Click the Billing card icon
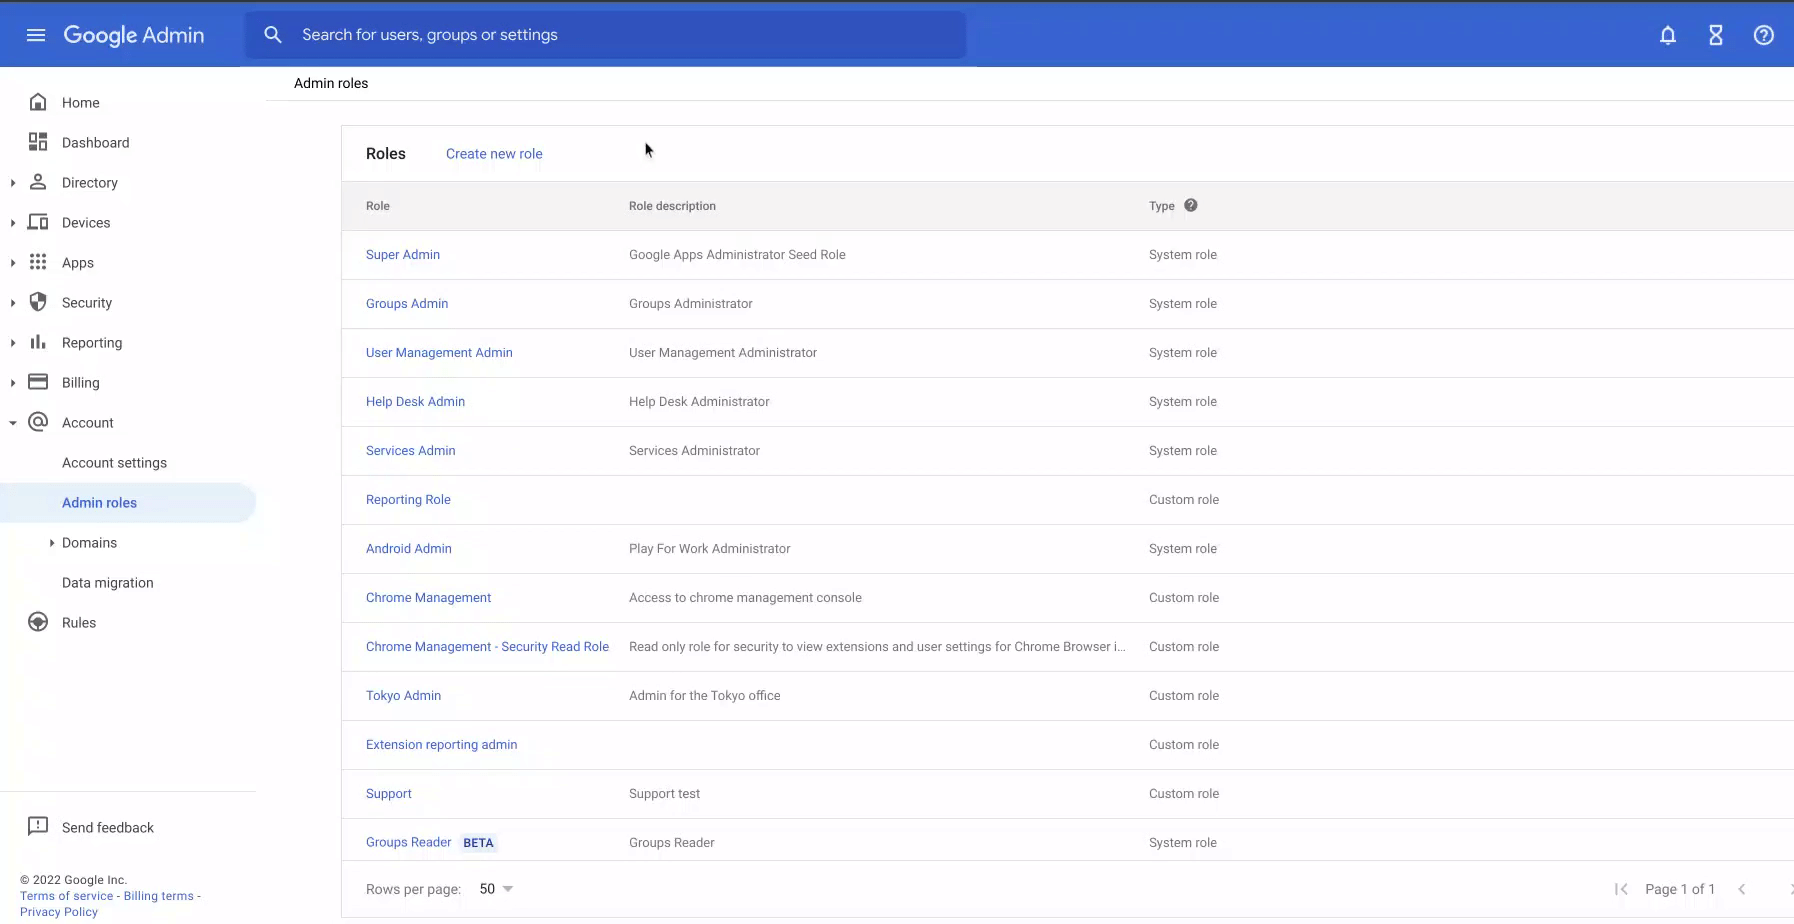Viewport: 1794px width, 924px height. (x=38, y=382)
